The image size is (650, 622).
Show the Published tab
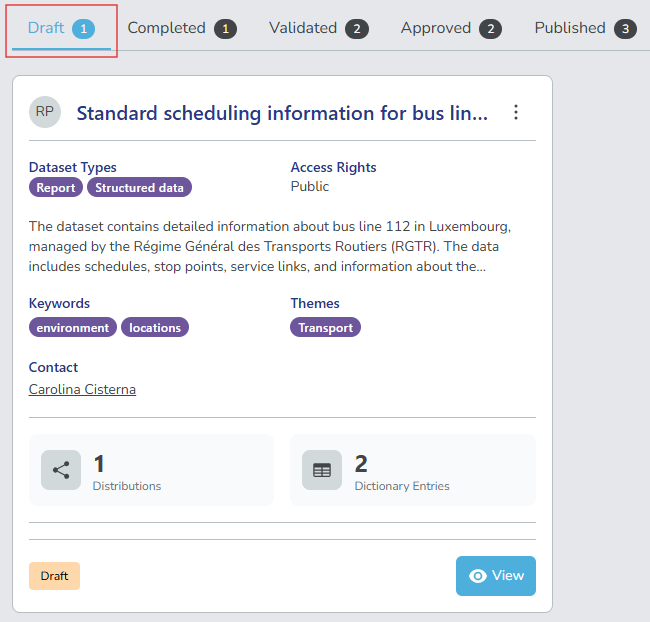pos(570,28)
